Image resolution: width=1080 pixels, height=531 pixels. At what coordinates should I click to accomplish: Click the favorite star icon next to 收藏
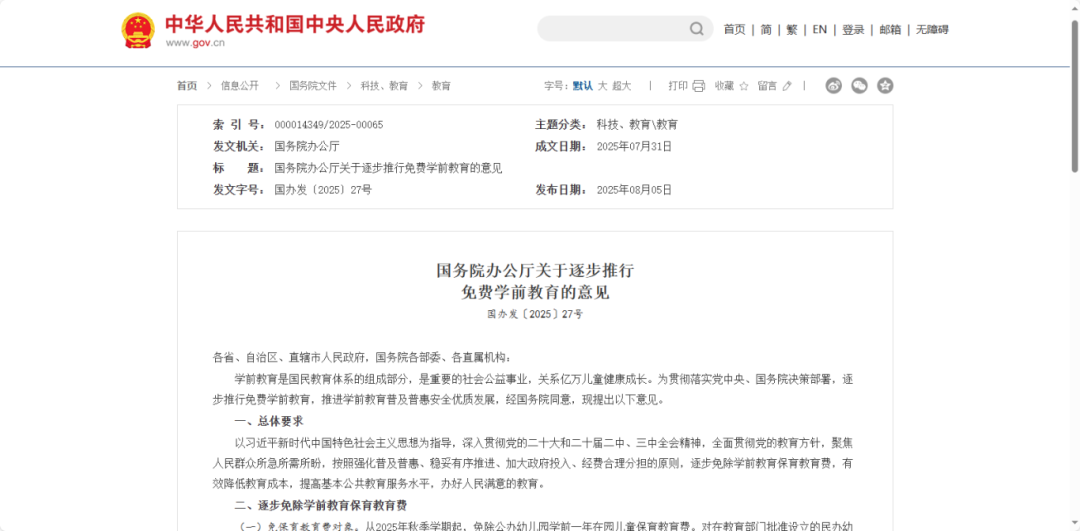(744, 86)
